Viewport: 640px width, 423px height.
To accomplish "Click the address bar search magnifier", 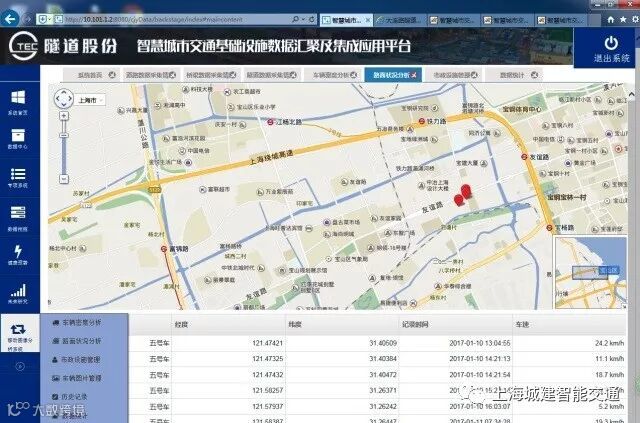I will tap(296, 19).
